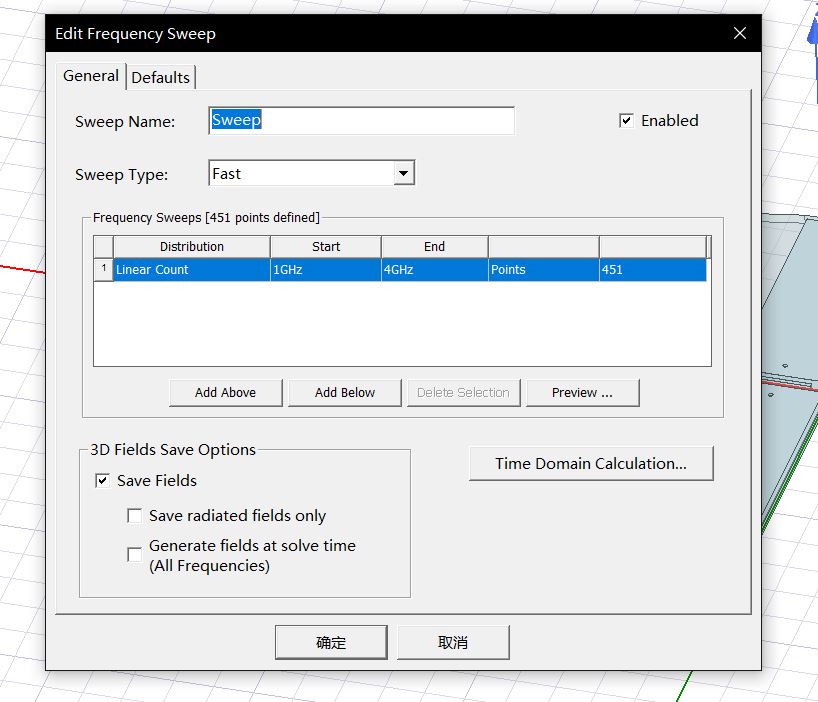
Task: Open the Defaults tab
Action: 161,78
